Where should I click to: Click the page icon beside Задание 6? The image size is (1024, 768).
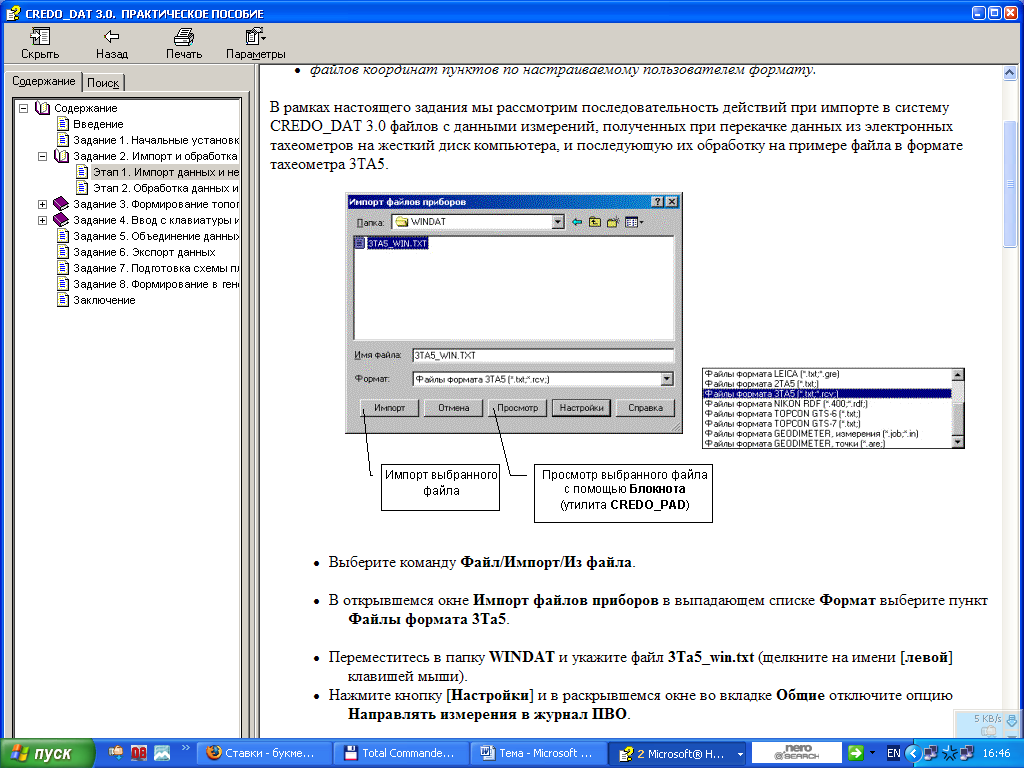click(x=63, y=252)
